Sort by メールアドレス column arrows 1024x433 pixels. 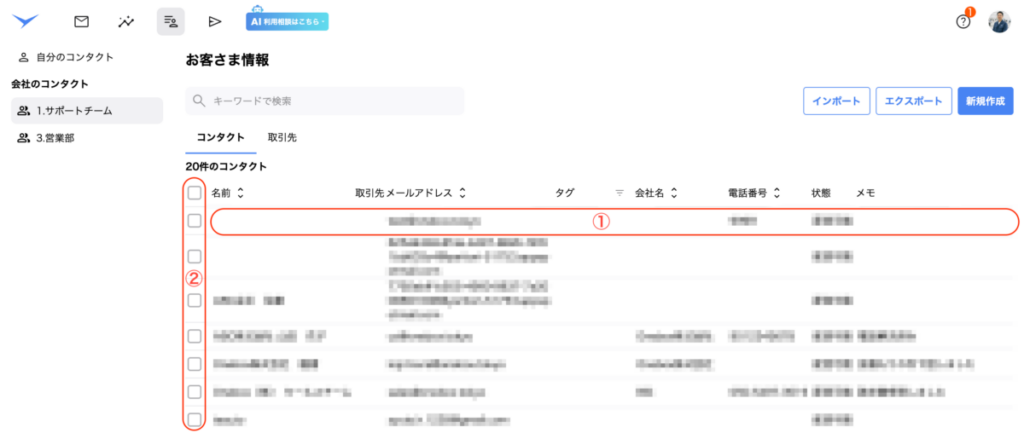click(462, 192)
